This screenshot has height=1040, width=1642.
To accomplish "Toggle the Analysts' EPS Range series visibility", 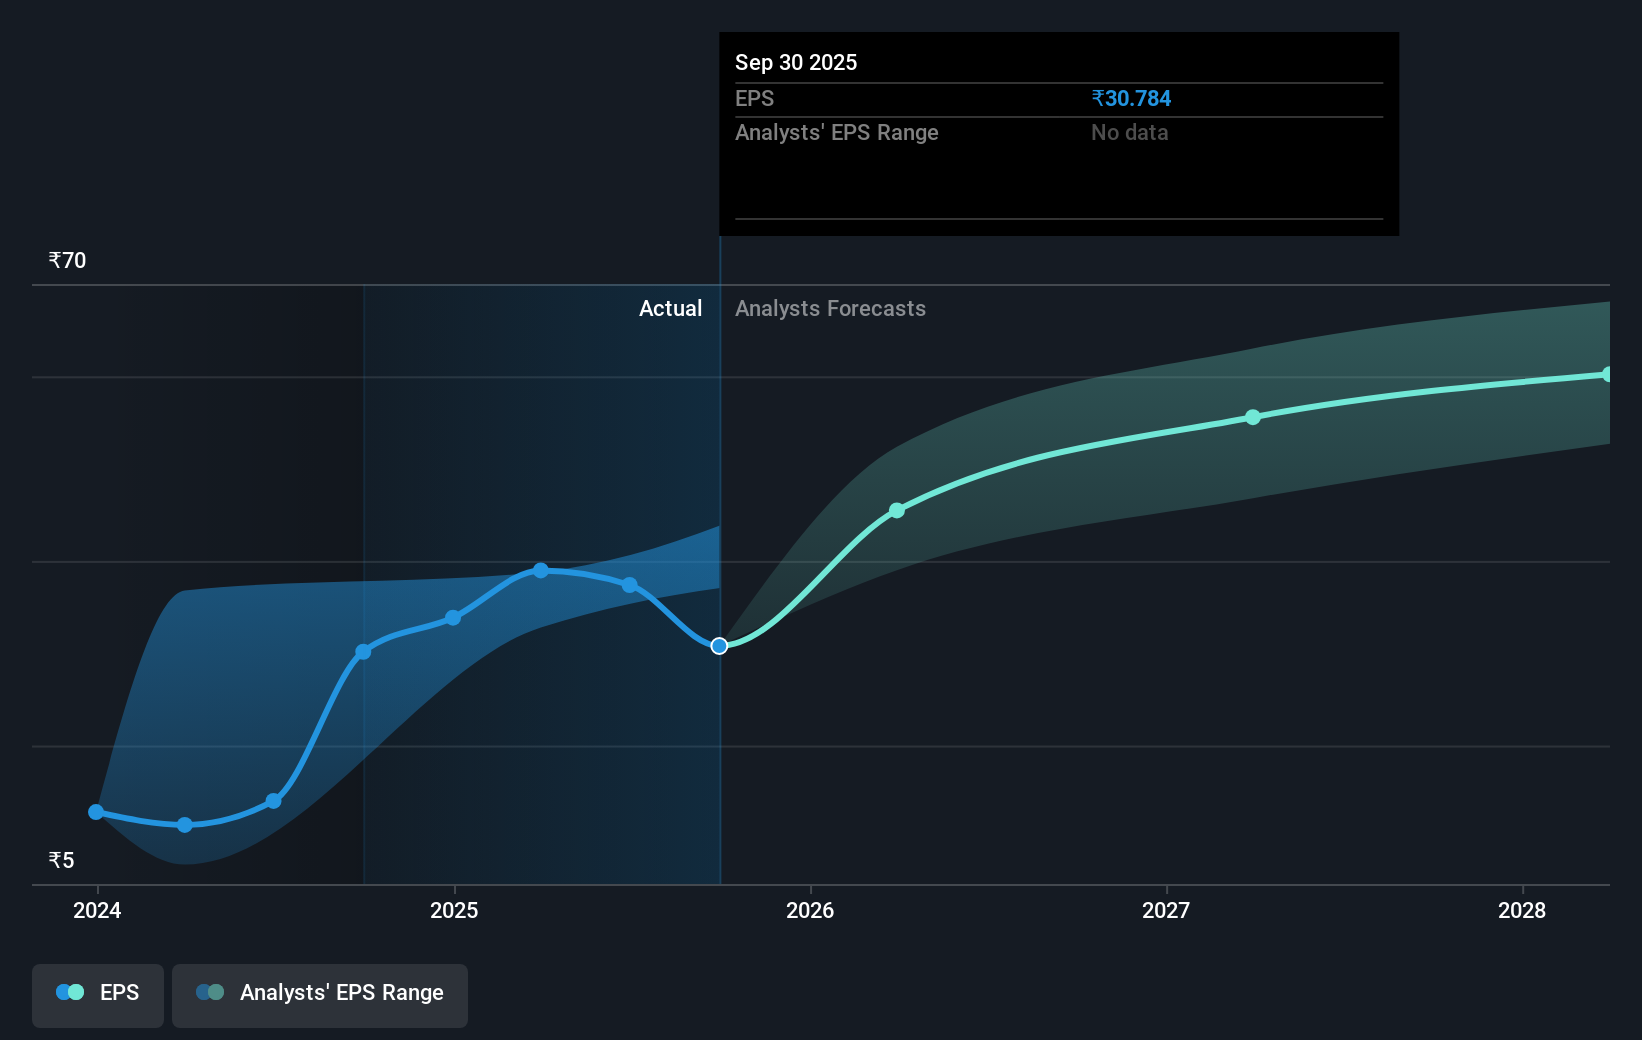I will coord(320,995).
